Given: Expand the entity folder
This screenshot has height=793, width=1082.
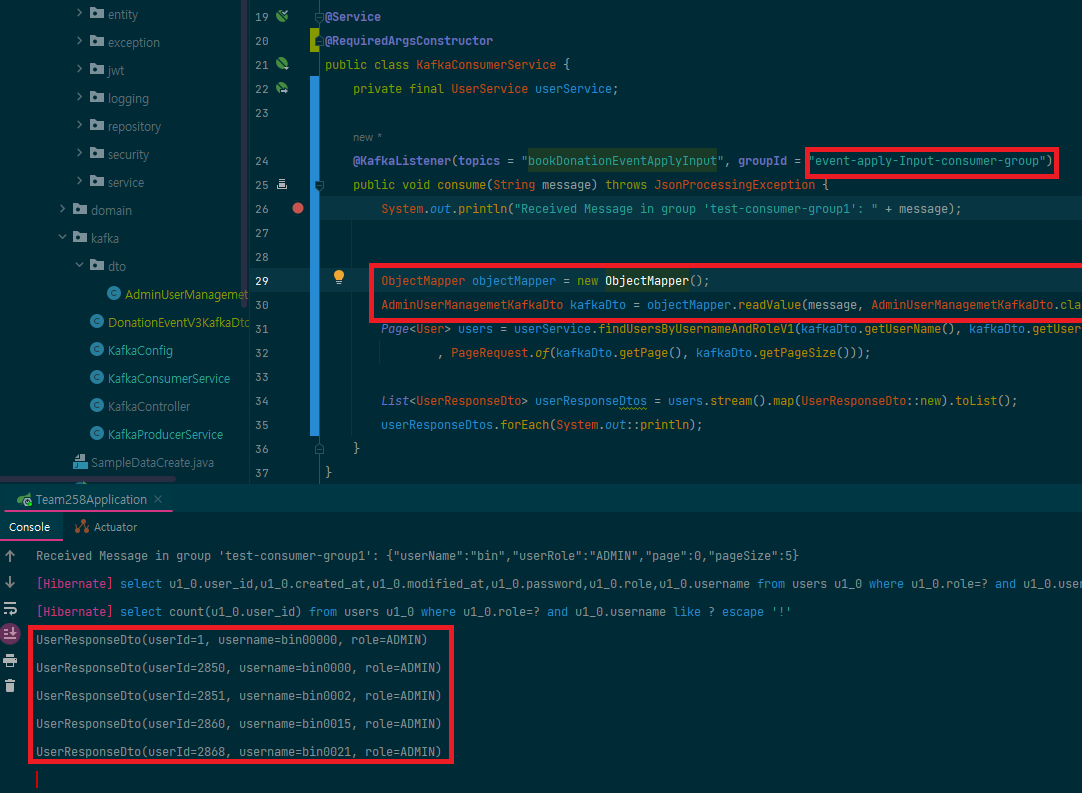Looking at the screenshot, I should pos(79,12).
